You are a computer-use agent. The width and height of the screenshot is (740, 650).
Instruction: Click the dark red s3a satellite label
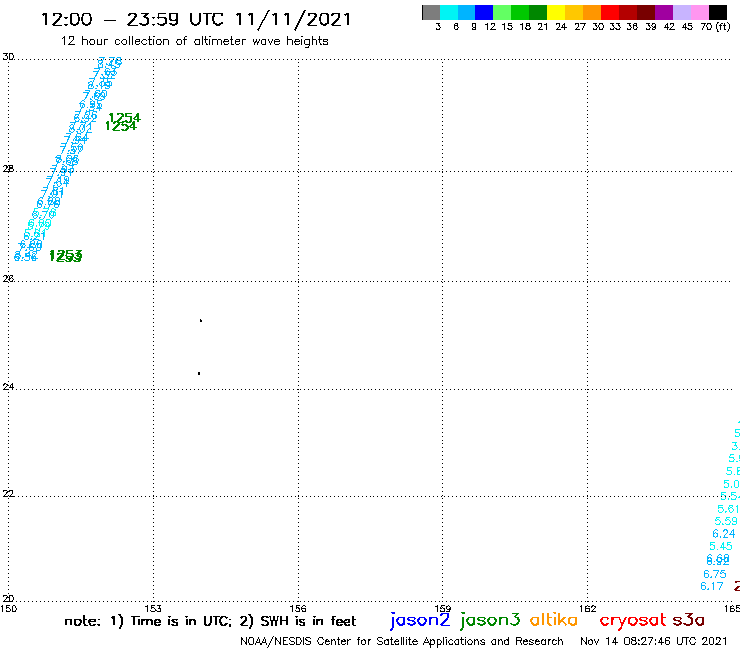(688, 620)
